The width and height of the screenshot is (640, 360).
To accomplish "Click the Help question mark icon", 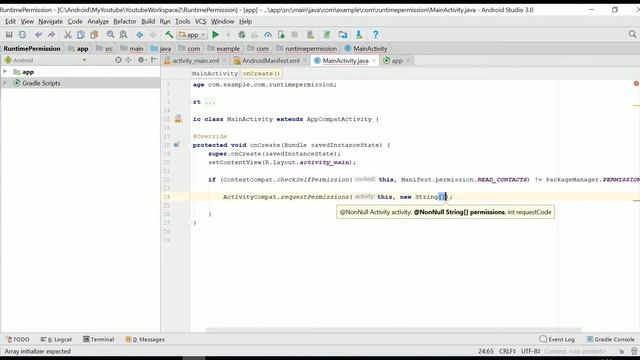I will pyautogui.click(x=376, y=35).
